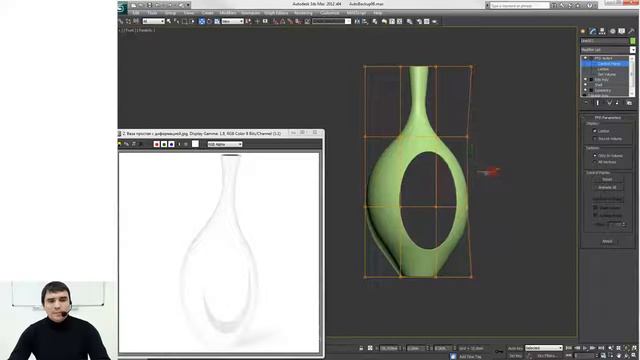Click the object color swatch by name field
The image size is (640, 360).
point(633,41)
